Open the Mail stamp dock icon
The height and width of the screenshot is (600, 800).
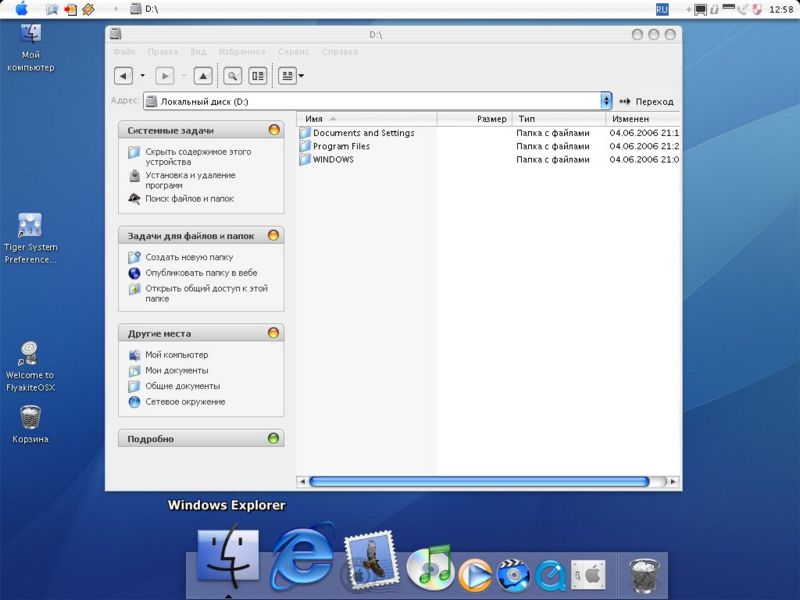point(370,559)
